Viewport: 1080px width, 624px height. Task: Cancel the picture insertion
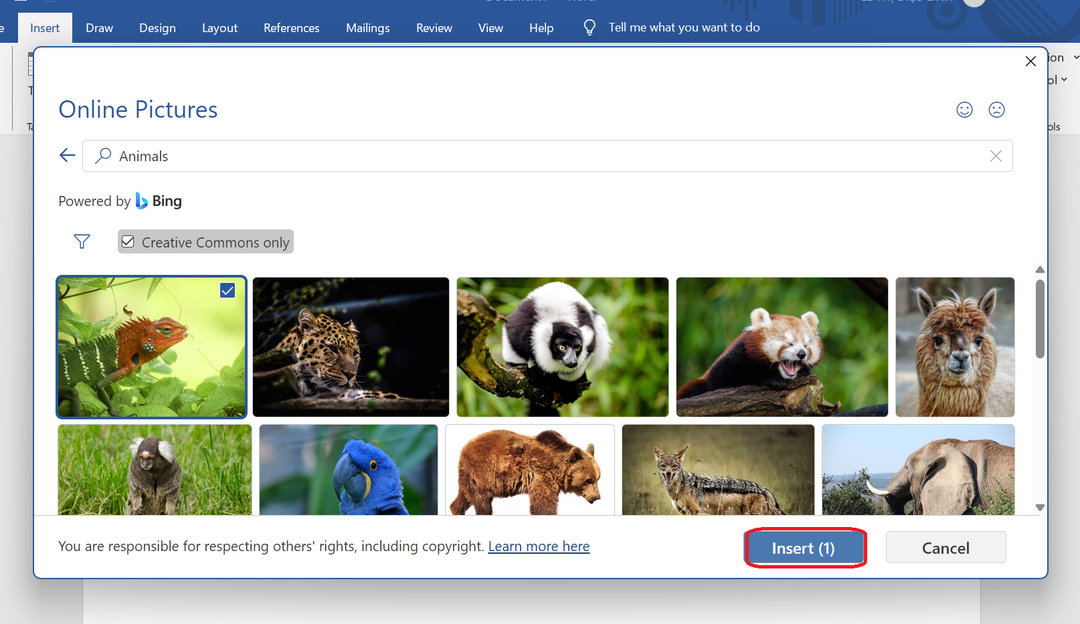tap(945, 548)
